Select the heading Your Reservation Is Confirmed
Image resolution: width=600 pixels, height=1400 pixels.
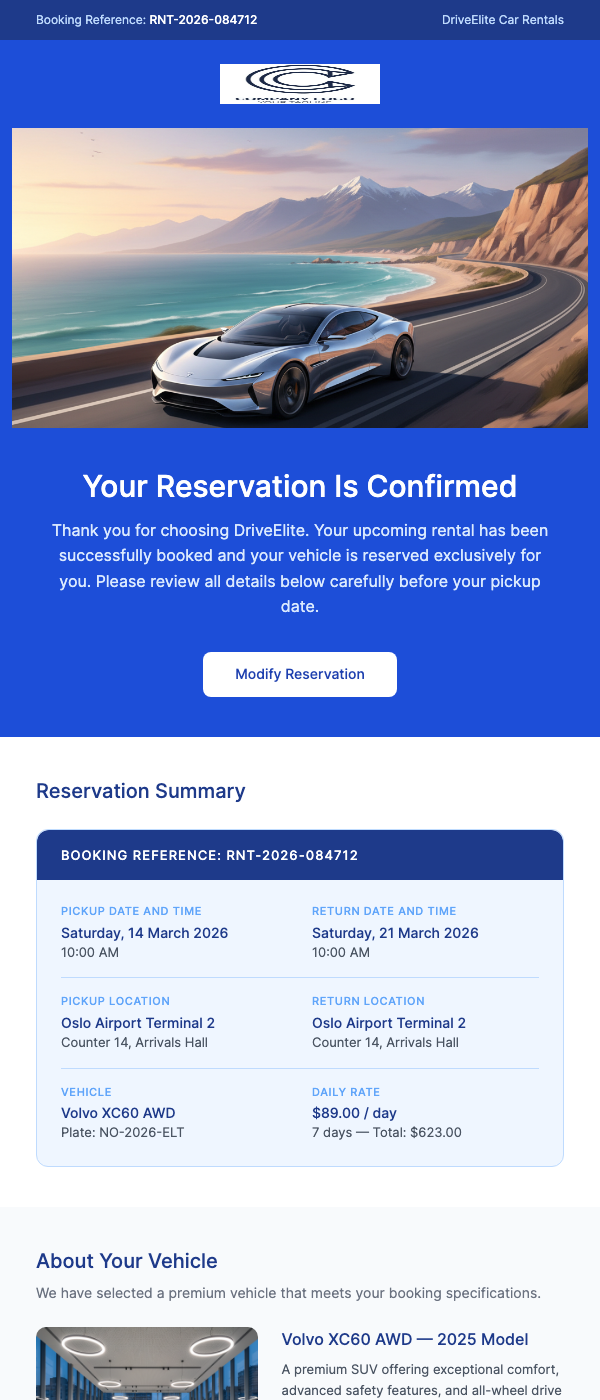(300, 486)
